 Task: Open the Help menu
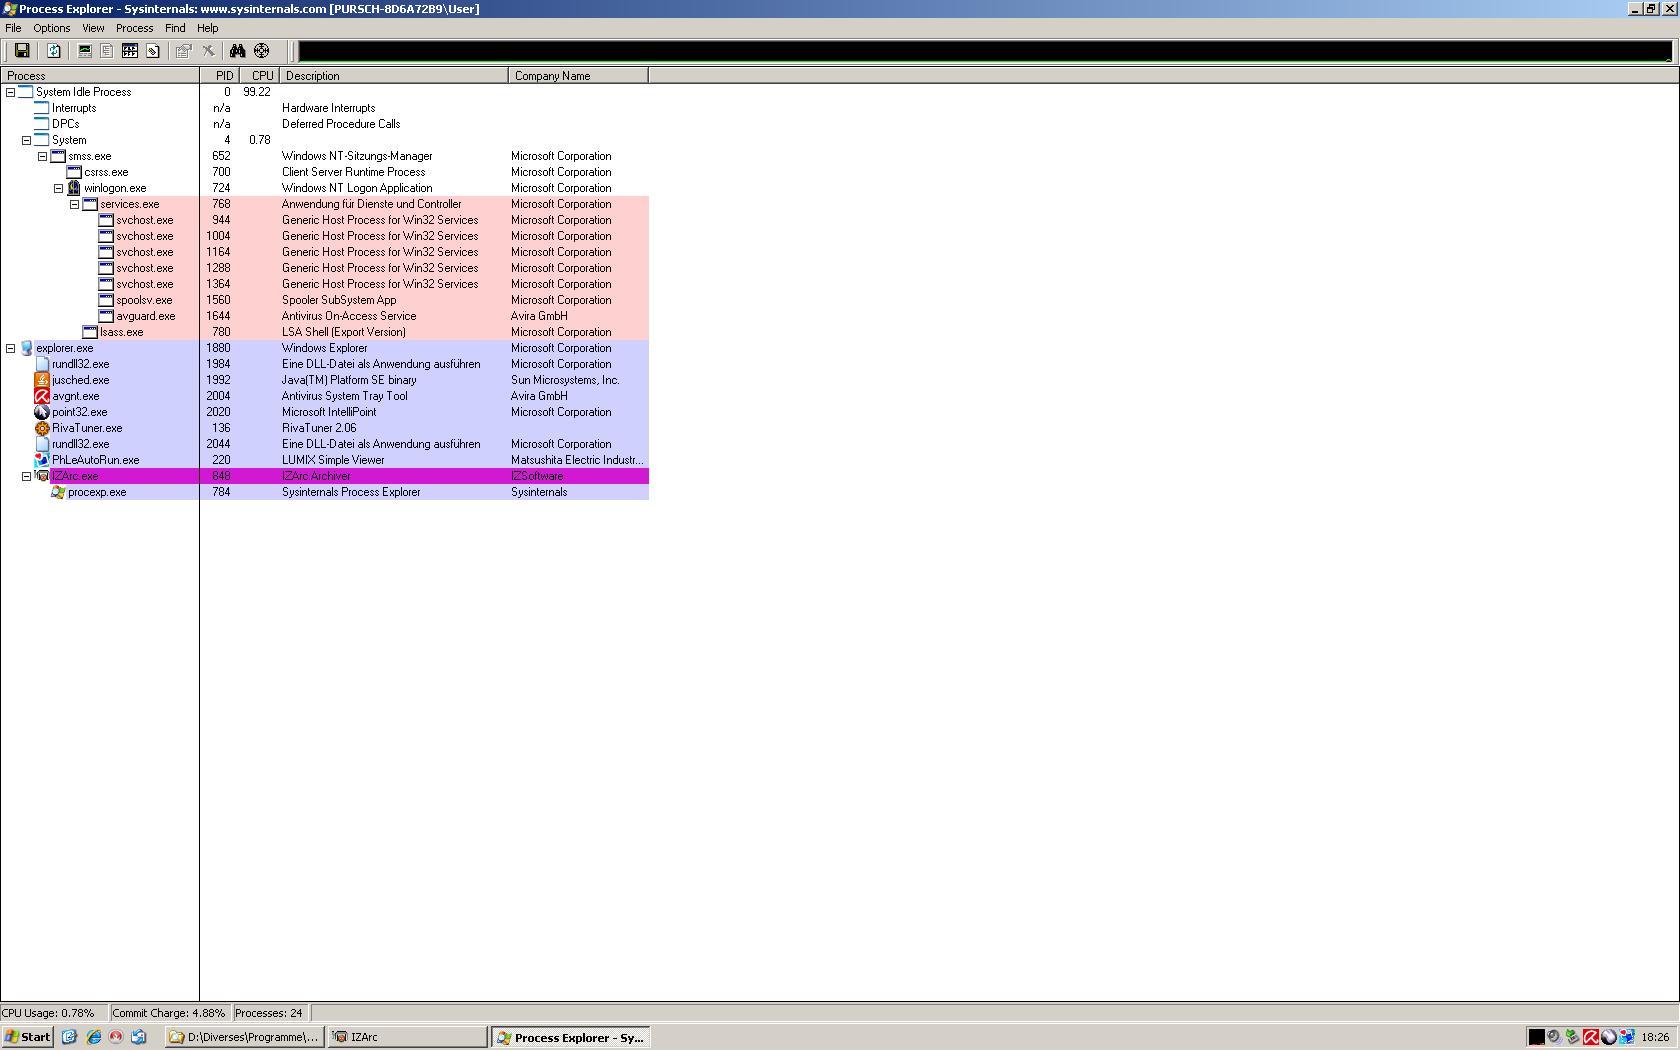pyautogui.click(x=208, y=28)
